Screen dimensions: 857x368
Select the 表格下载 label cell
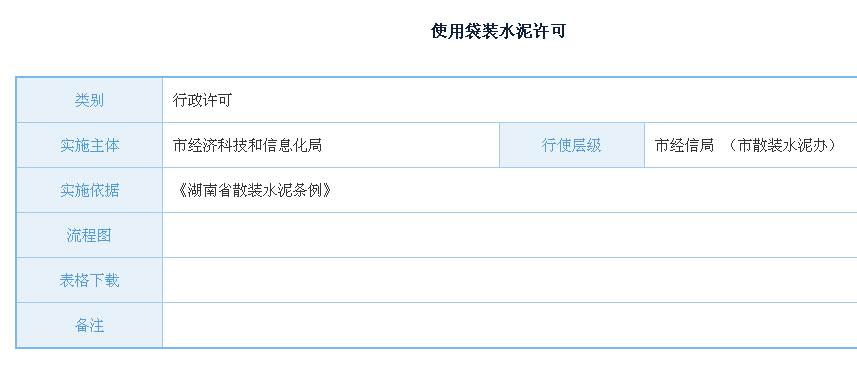pyautogui.click(x=89, y=281)
